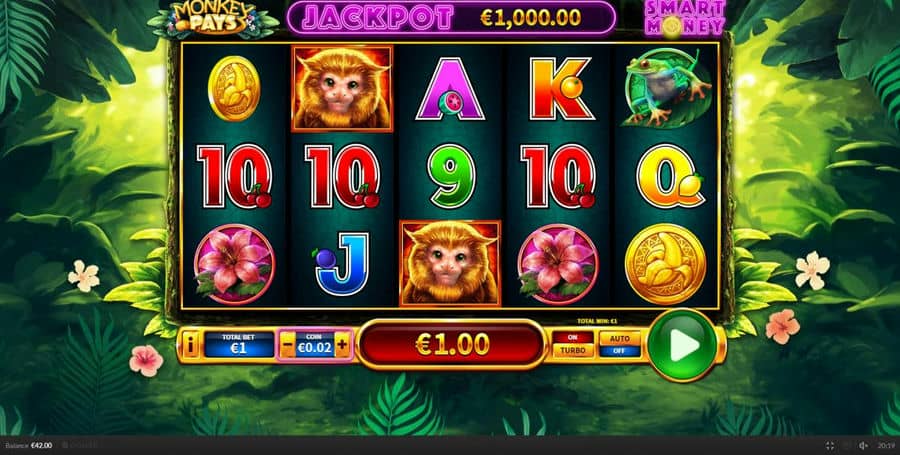This screenshot has width=900, height=455.
Task: Click the Balance €42.00 label
Action: 29,446
